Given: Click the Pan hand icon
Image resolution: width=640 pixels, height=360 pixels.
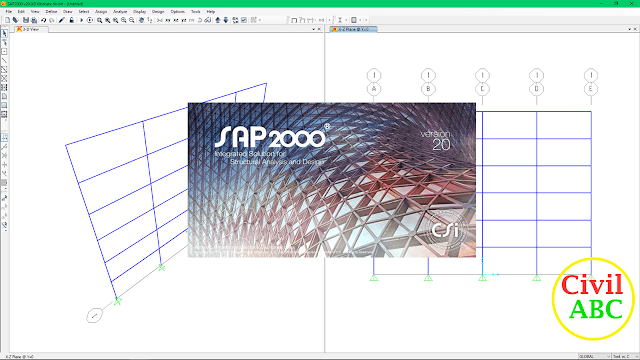Looking at the screenshot, I should coord(141,20).
